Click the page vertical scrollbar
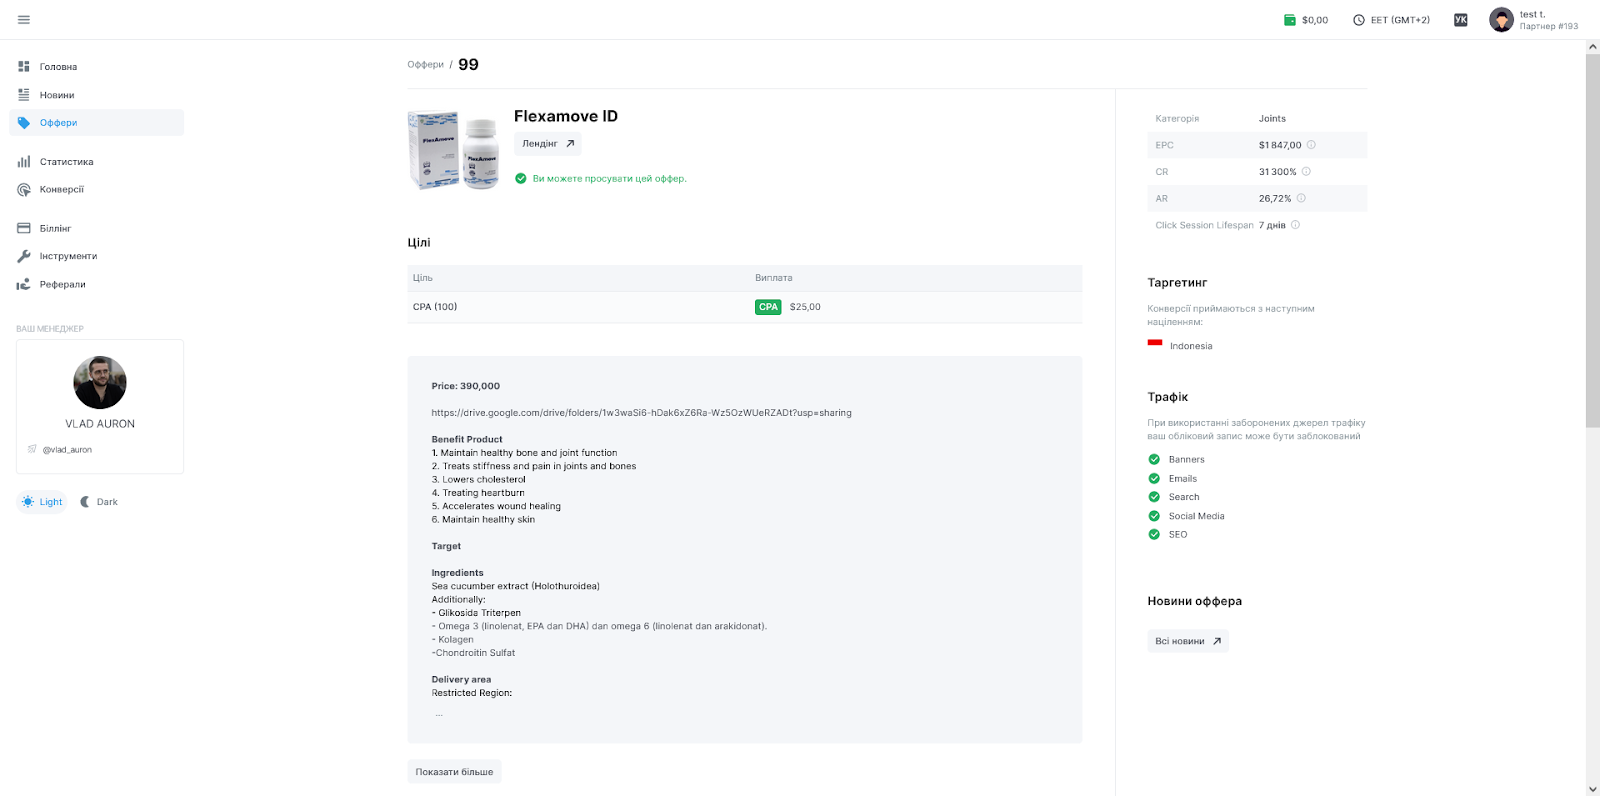1600x796 pixels. (x=1593, y=240)
